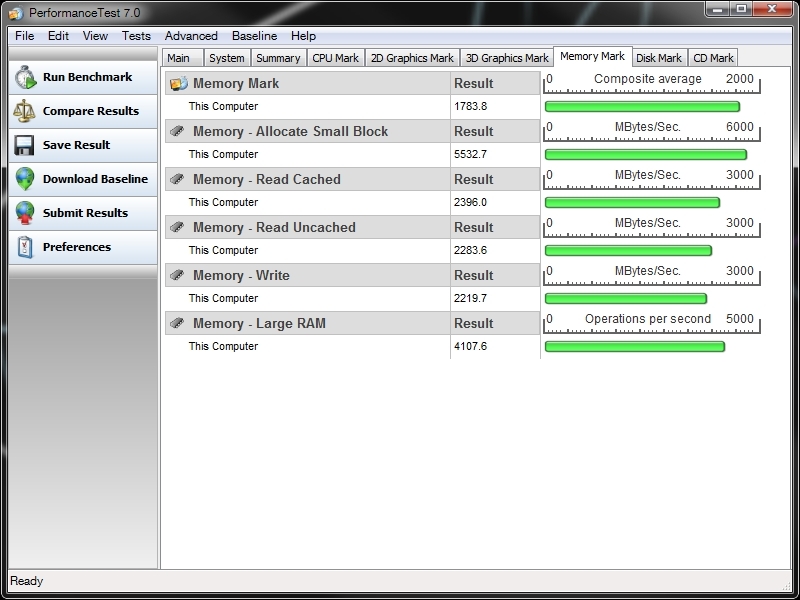The width and height of the screenshot is (800, 600).
Task: Click the Preferences button label
Action: point(77,247)
